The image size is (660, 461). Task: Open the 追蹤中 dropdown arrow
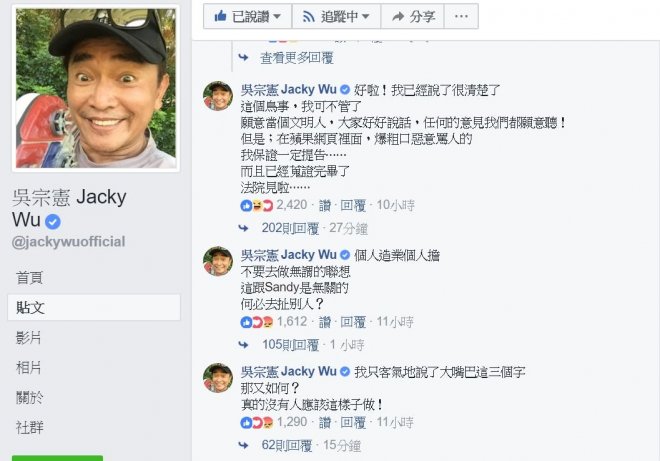pyautogui.click(x=365, y=16)
